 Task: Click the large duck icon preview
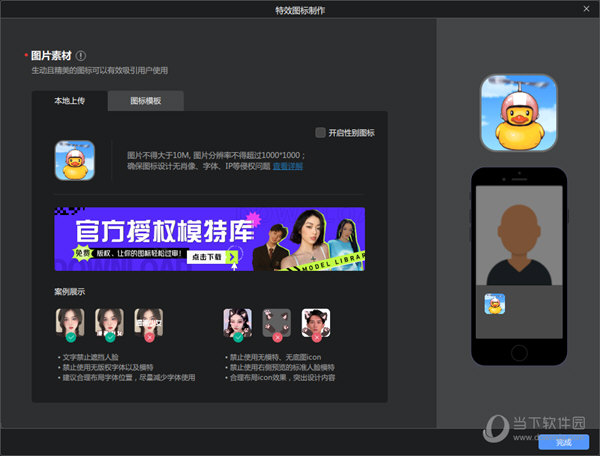point(519,113)
